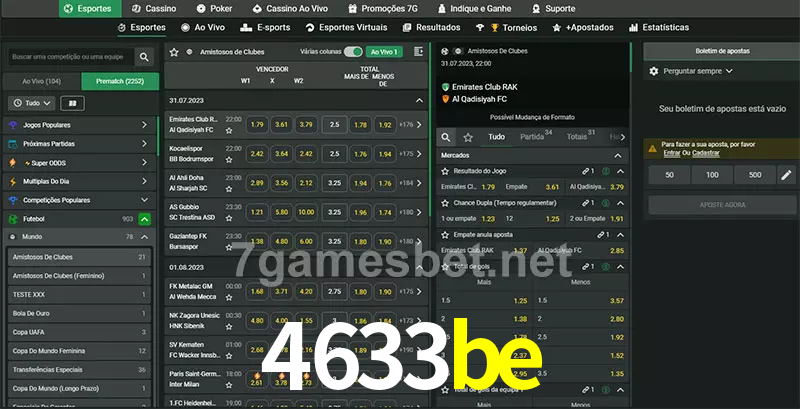Viewport: 800px width, 409px height.
Task: Open the Suporte menu item
Action: 554,9
